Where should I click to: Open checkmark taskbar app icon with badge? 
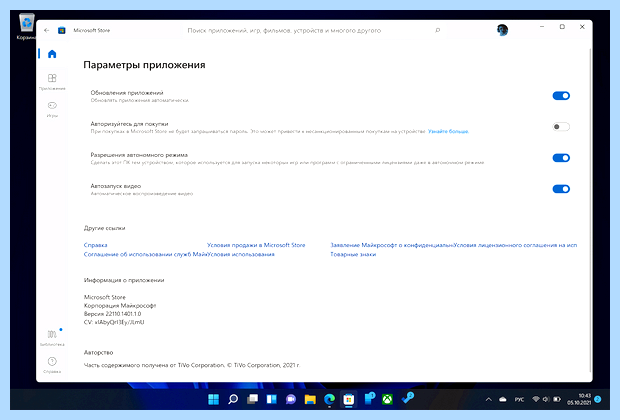pyautogui.click(x=407, y=398)
